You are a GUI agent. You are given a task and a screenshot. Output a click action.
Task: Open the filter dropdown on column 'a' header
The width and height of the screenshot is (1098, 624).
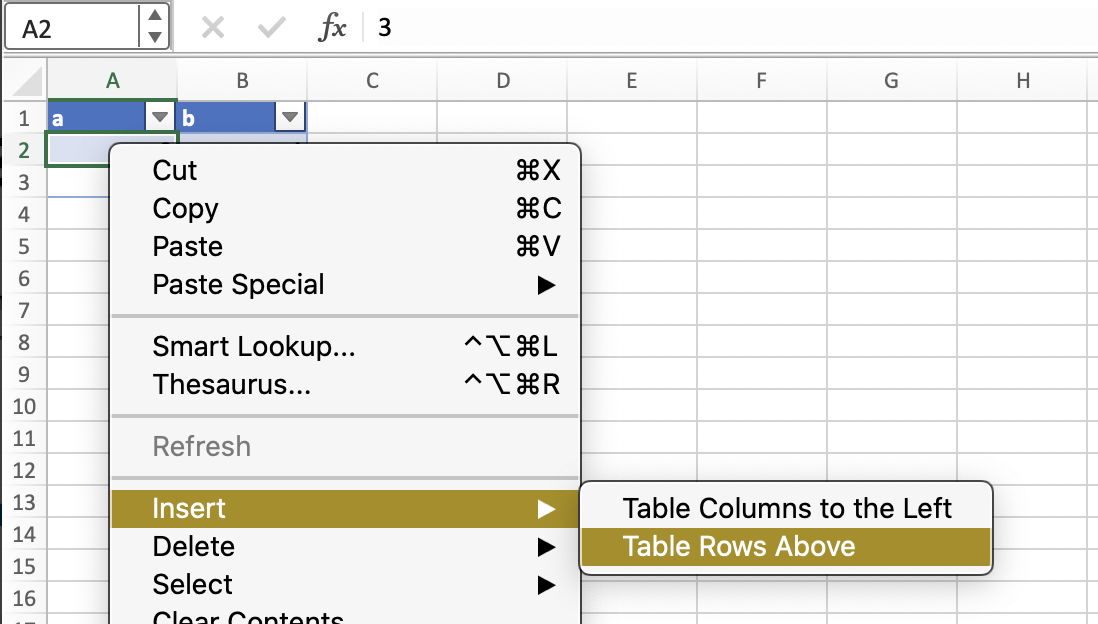160,116
